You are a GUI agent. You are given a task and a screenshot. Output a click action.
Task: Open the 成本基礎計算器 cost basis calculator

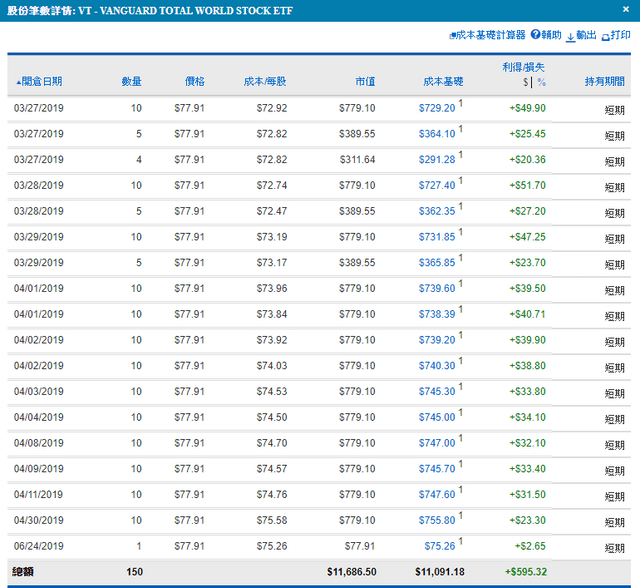(487, 35)
